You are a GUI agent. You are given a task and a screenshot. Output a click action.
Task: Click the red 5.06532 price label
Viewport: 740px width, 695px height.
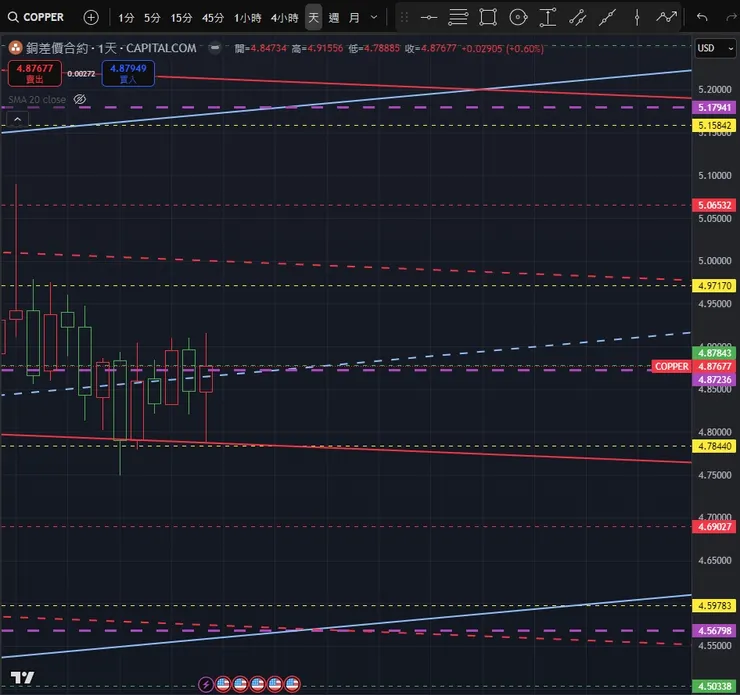(714, 205)
